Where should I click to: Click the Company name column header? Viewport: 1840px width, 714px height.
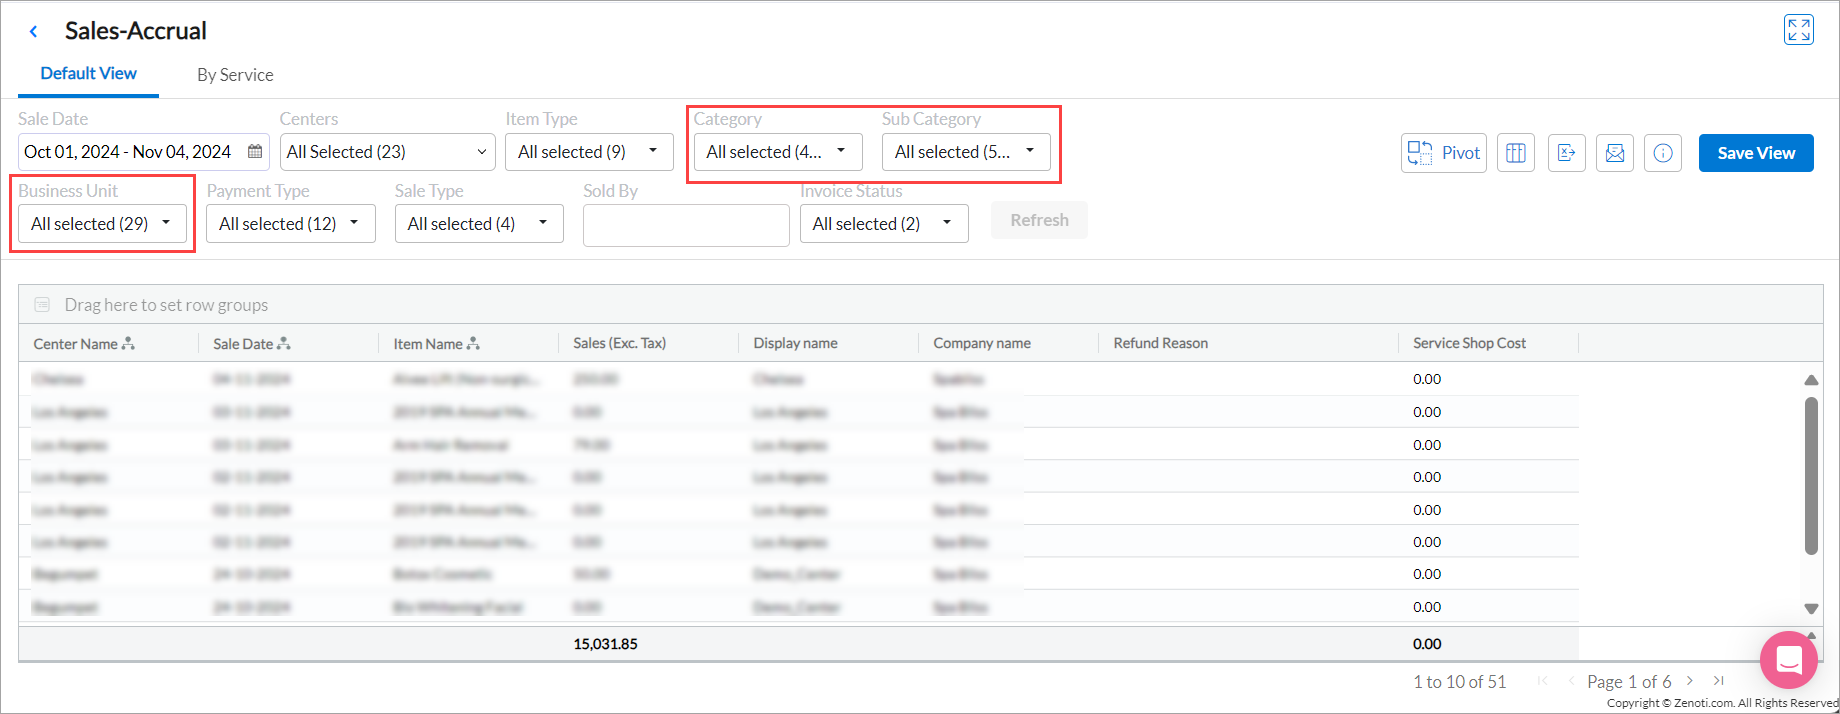click(x=982, y=343)
